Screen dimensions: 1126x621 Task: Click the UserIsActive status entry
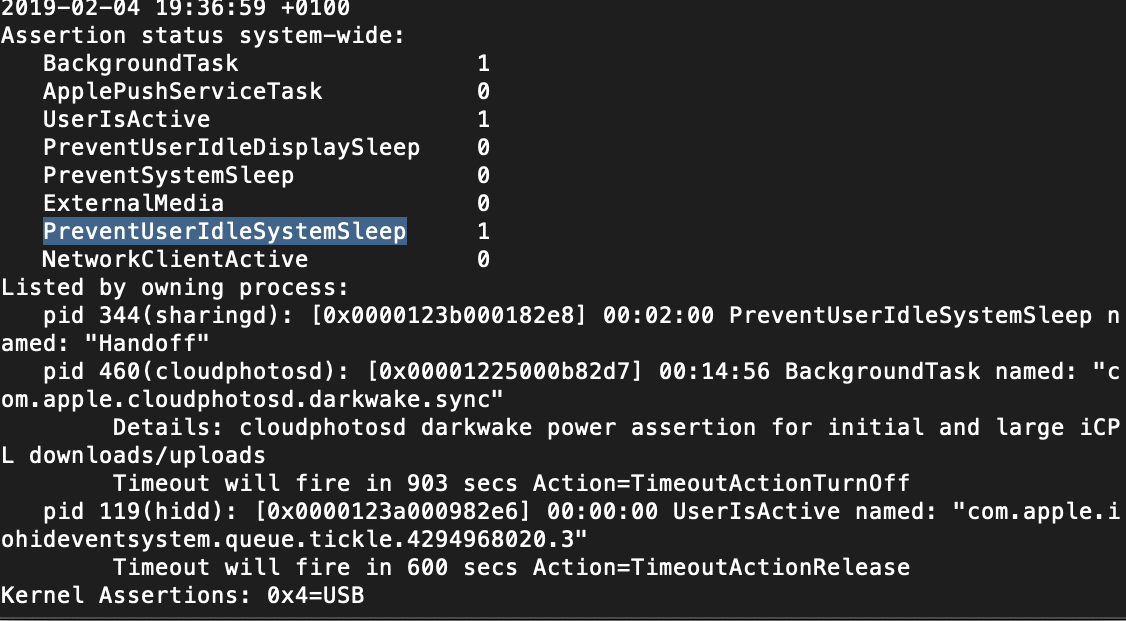point(126,120)
